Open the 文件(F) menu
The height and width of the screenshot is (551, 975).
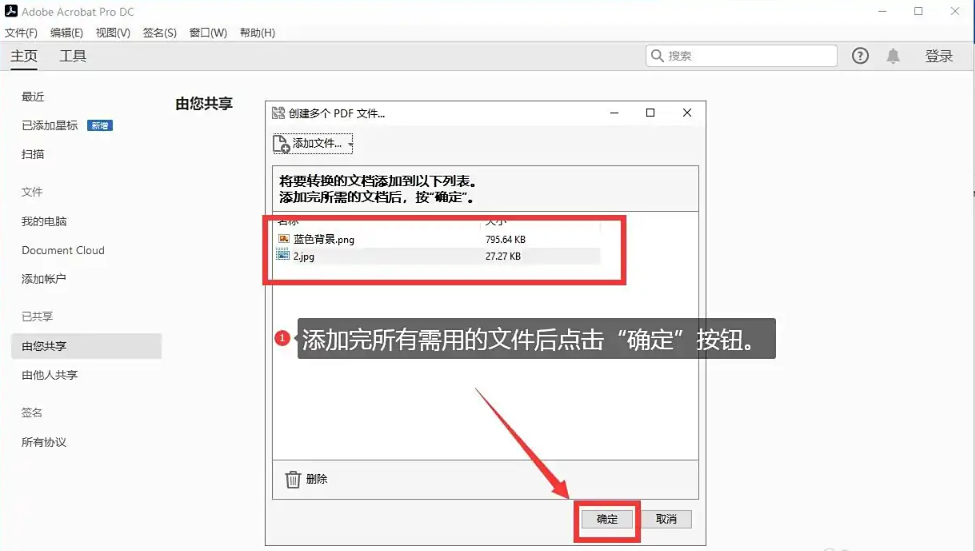click(21, 33)
